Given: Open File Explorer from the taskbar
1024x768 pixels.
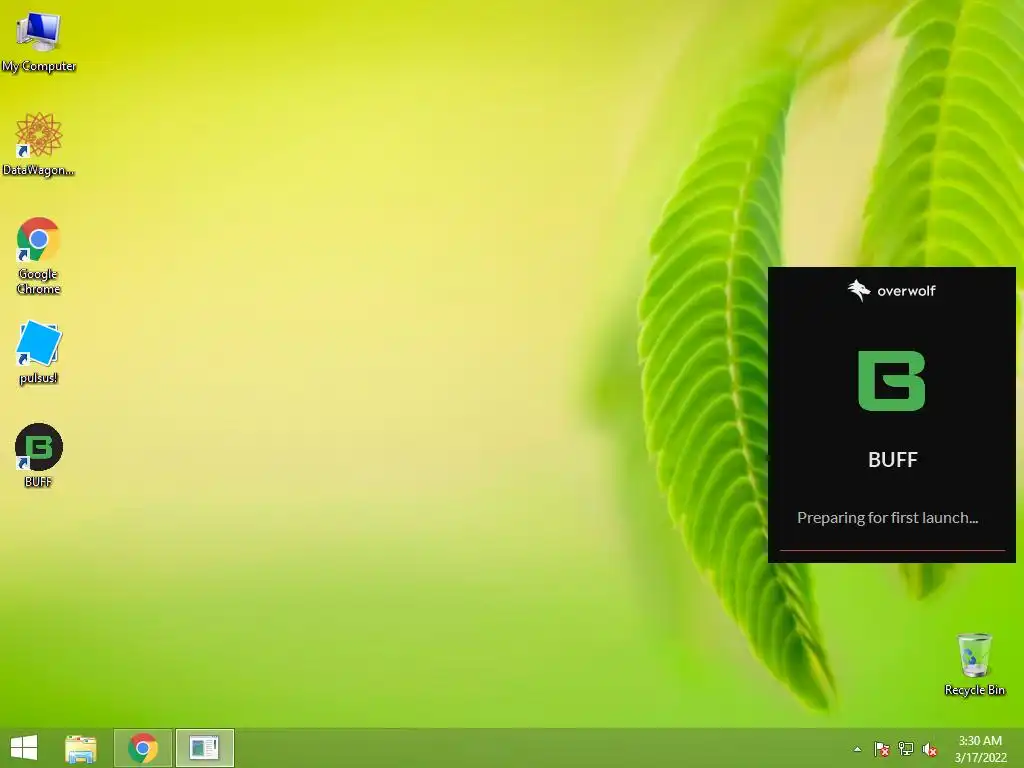Looking at the screenshot, I should tap(81, 748).
